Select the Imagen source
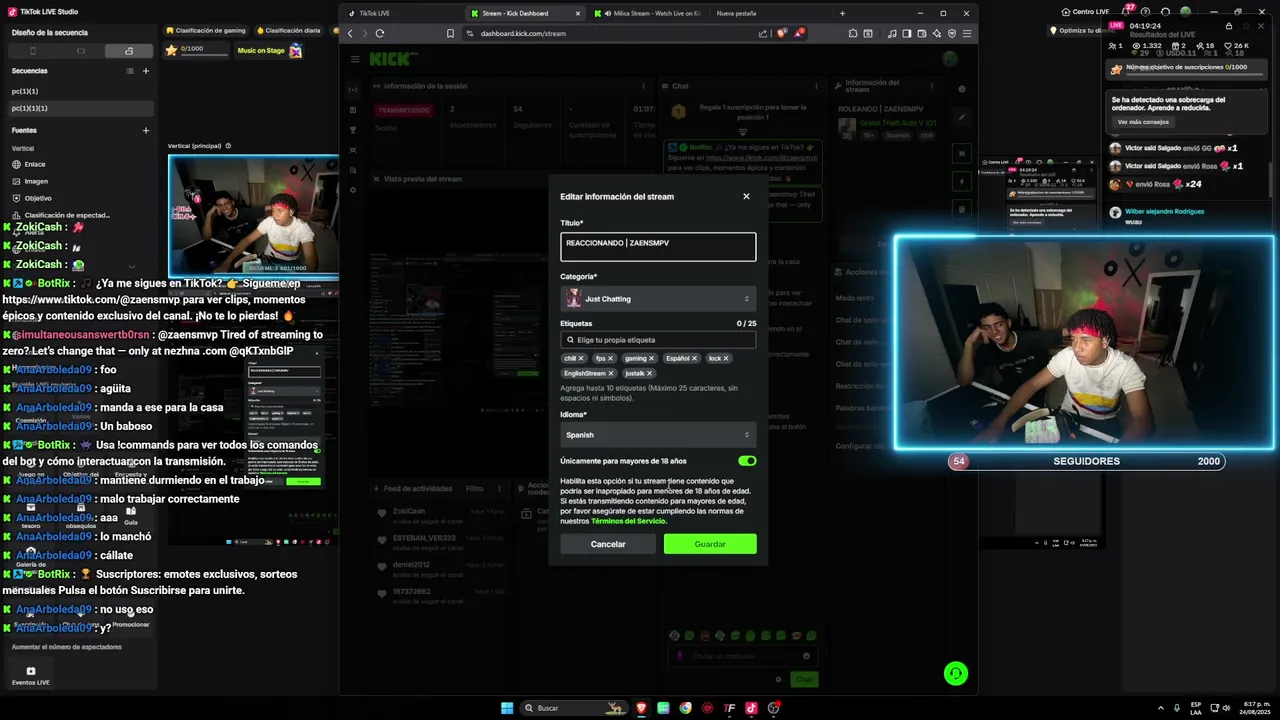The image size is (1280, 720). coord(80,181)
